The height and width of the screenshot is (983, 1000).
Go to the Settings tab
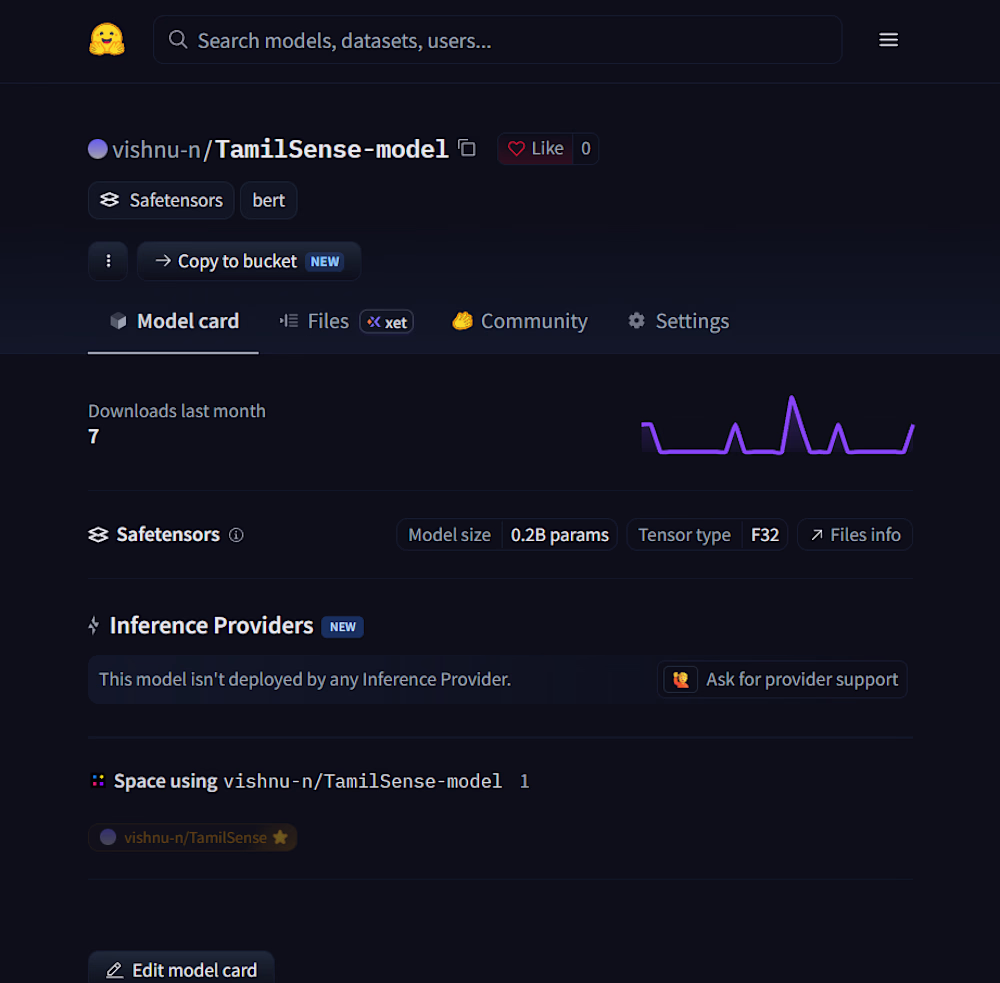(679, 321)
